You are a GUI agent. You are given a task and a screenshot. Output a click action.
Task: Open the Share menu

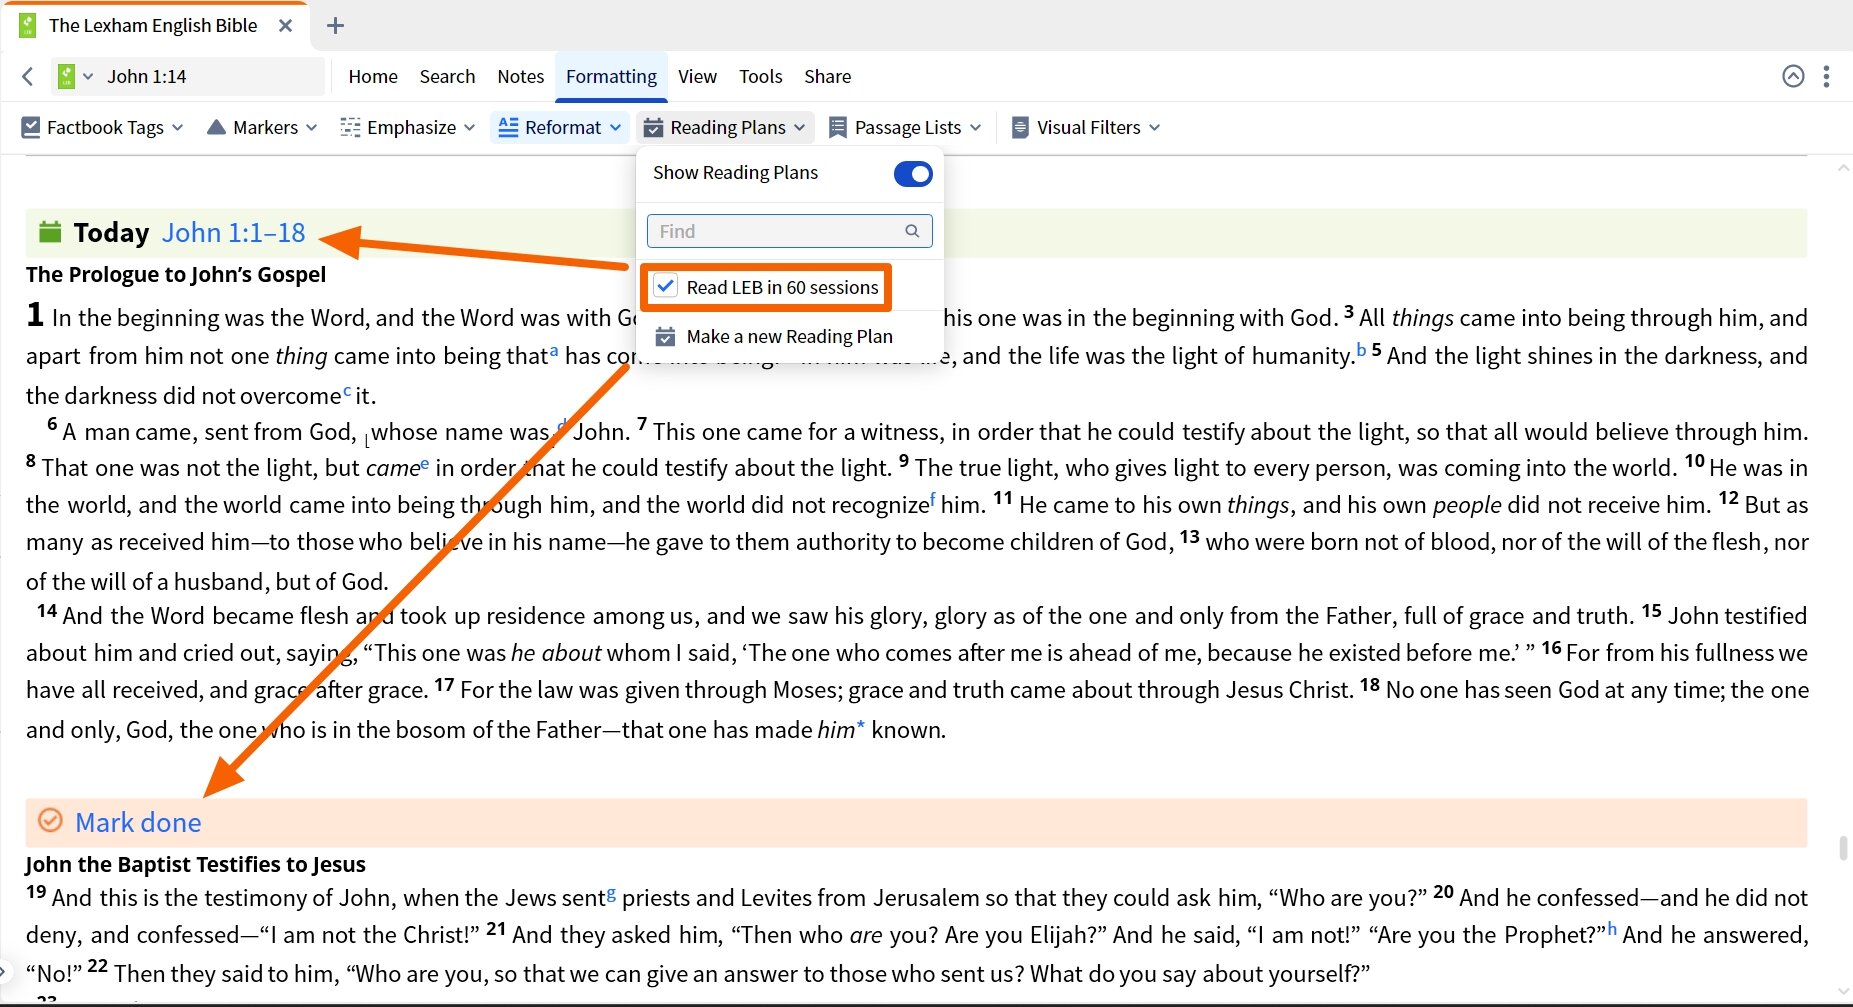coord(828,76)
